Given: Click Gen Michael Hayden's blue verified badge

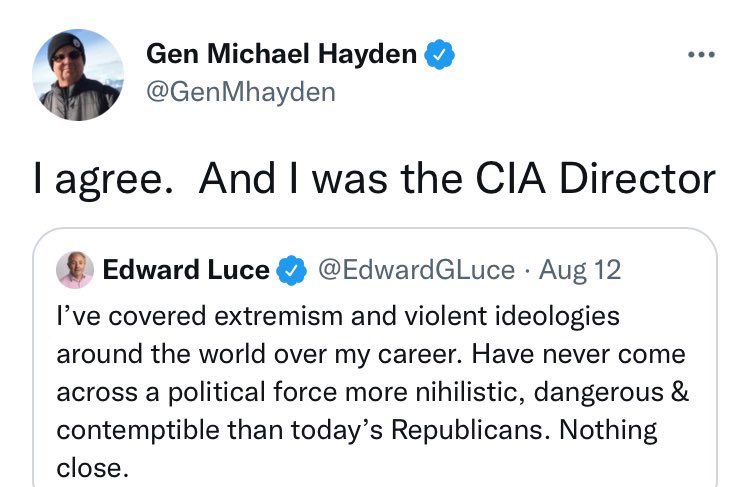Looking at the screenshot, I should (x=440, y=55).
